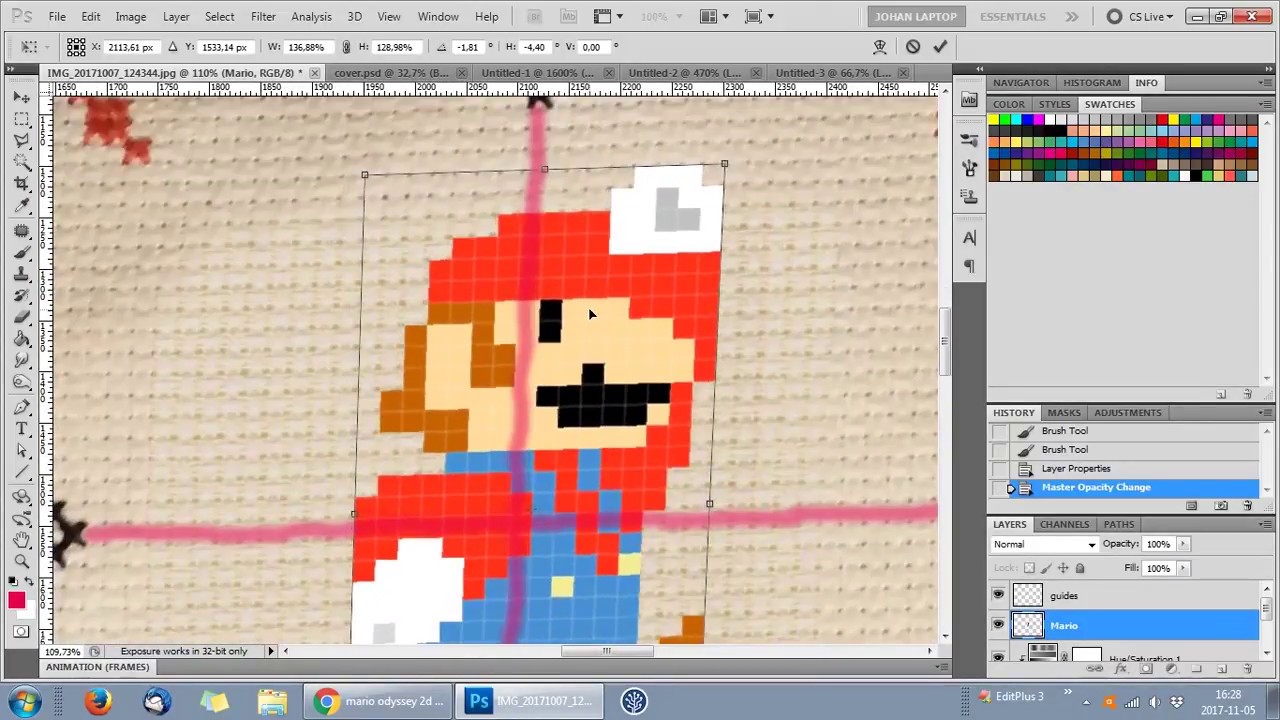
Task: Open the Layers panel options menu
Action: point(1267,524)
